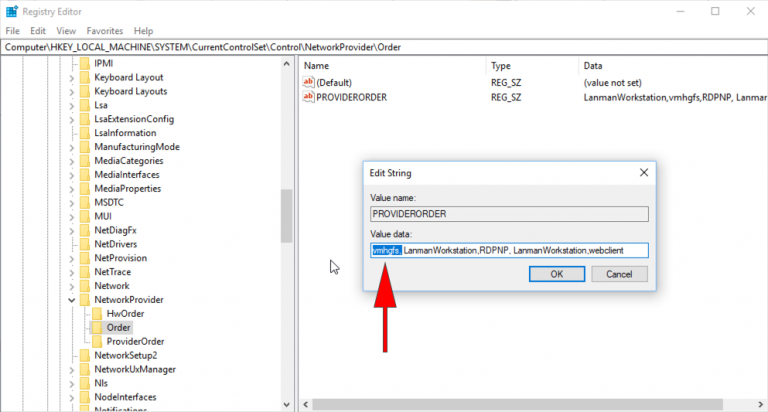The height and width of the screenshot is (412, 768).
Task: Expand the MUI tree node
Action: [72, 216]
